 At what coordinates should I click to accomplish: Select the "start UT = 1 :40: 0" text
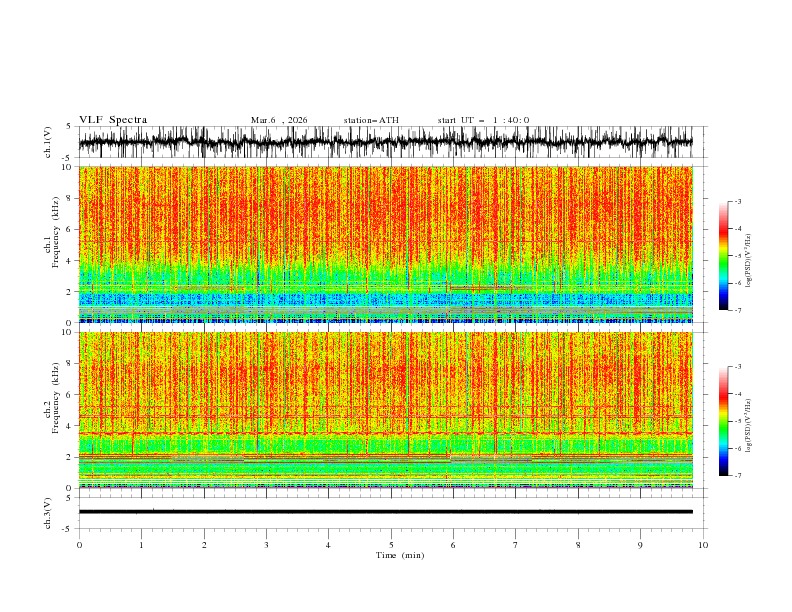pos(483,120)
